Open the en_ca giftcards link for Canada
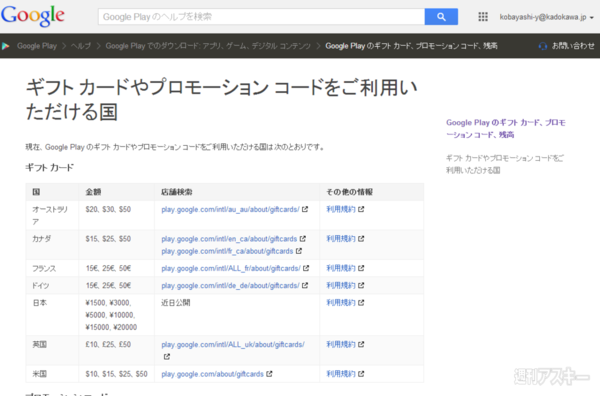The image size is (600, 396). (x=229, y=239)
